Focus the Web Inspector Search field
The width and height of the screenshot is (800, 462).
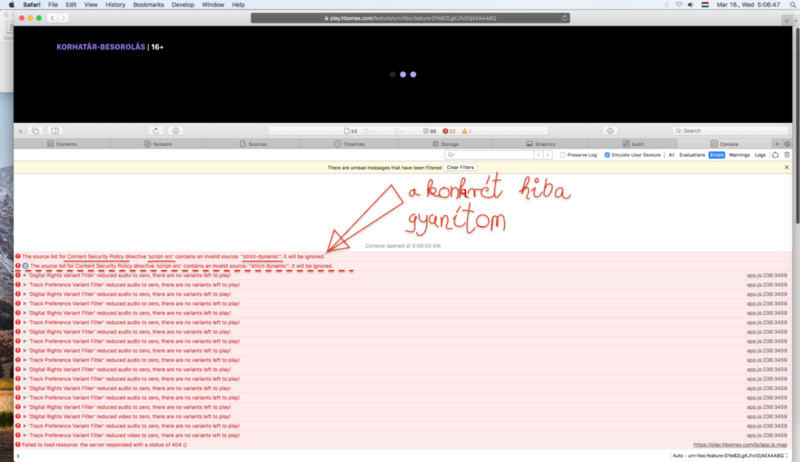tap(730, 131)
